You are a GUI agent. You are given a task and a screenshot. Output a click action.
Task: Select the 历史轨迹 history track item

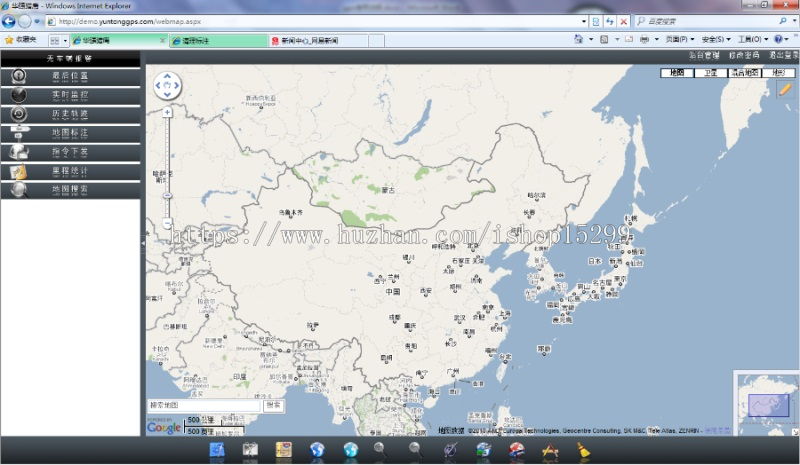70,114
